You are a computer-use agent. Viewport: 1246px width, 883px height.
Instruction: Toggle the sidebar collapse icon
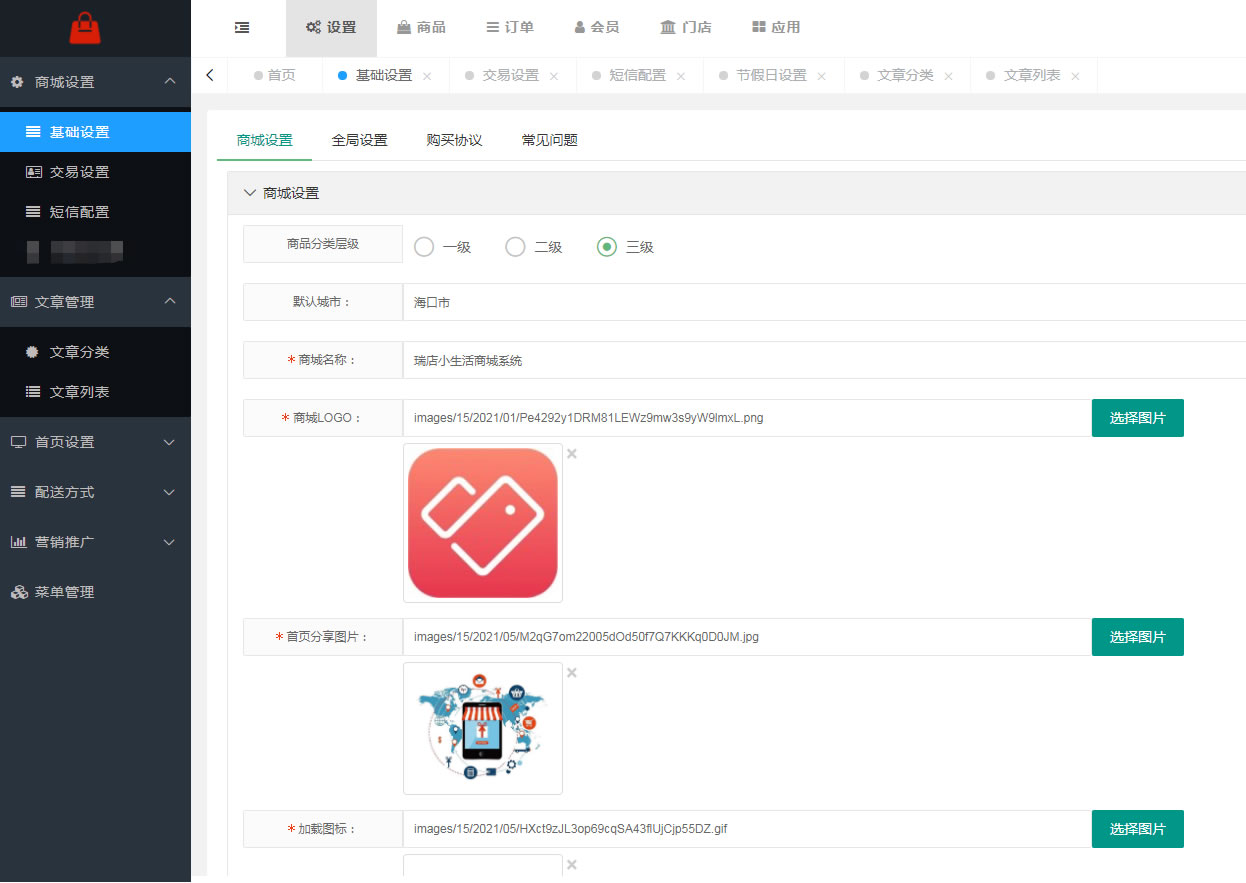coord(242,28)
